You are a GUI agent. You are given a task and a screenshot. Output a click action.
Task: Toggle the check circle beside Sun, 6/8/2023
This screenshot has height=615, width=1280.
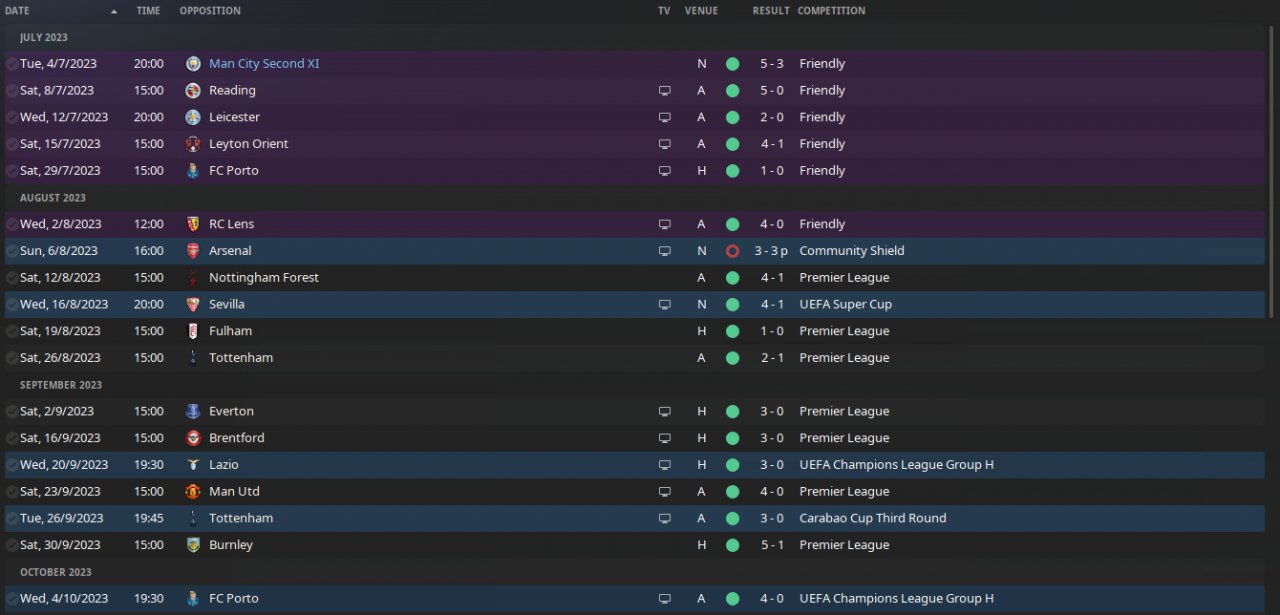click(11, 251)
